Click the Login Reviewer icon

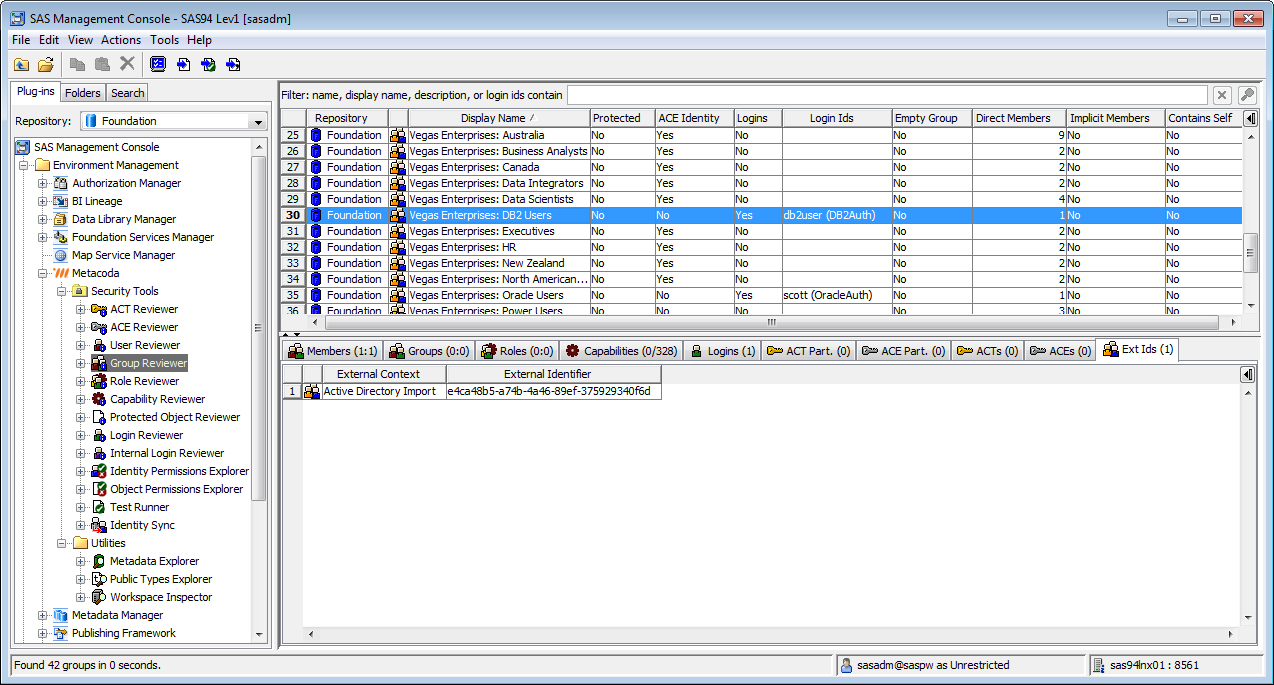[99, 435]
